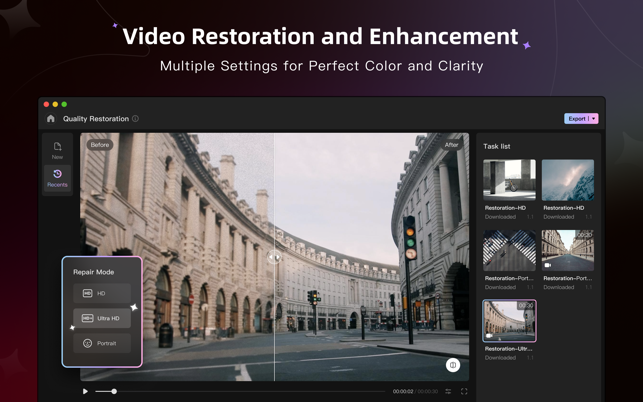Image resolution: width=643 pixels, height=402 pixels.
Task: Play the video
Action: click(x=85, y=391)
